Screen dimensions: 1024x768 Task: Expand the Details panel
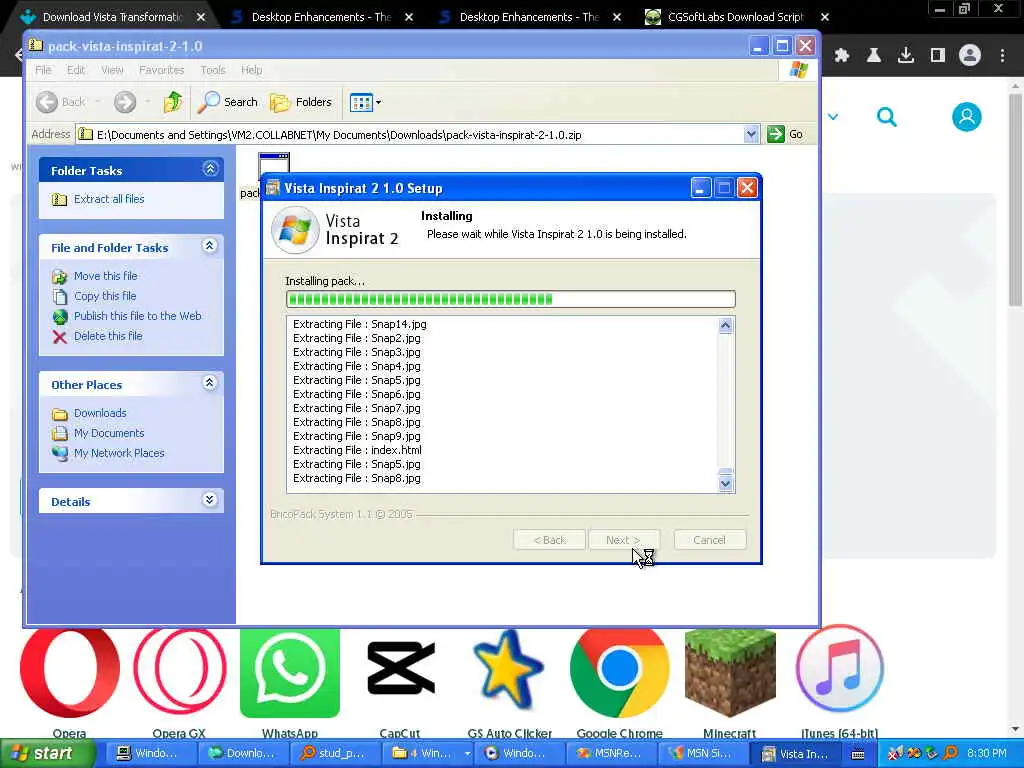coord(210,500)
